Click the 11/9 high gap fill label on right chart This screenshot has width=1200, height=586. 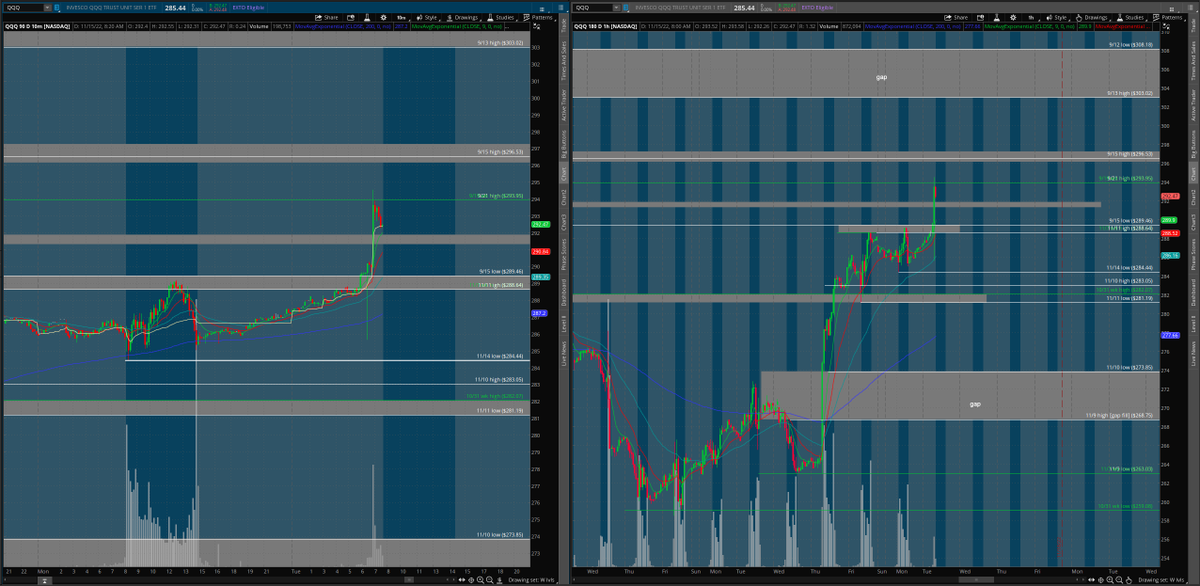pyautogui.click(x=1119, y=415)
